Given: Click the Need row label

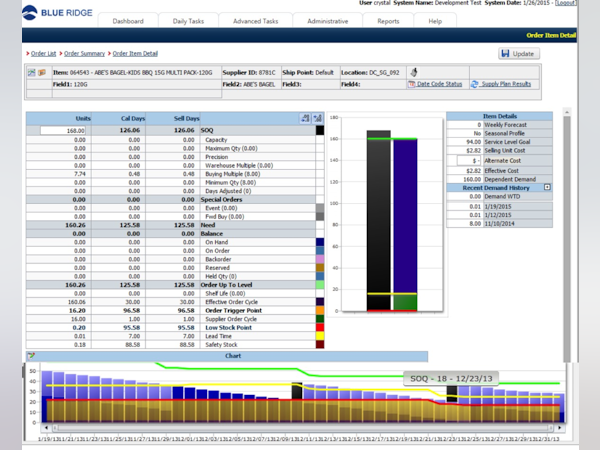Looking at the screenshot, I should pos(208,225).
